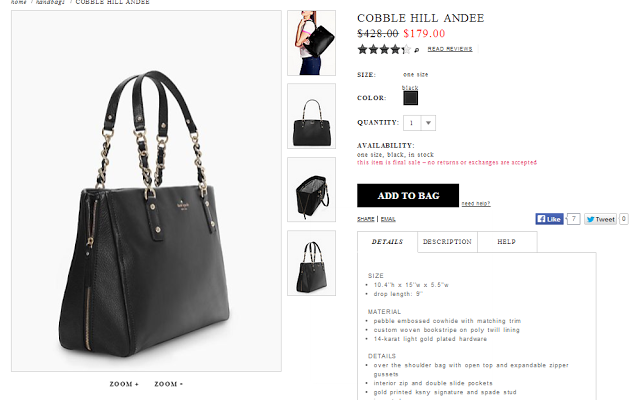Click the Add to Bag button
The height and width of the screenshot is (400, 640).
point(408,196)
